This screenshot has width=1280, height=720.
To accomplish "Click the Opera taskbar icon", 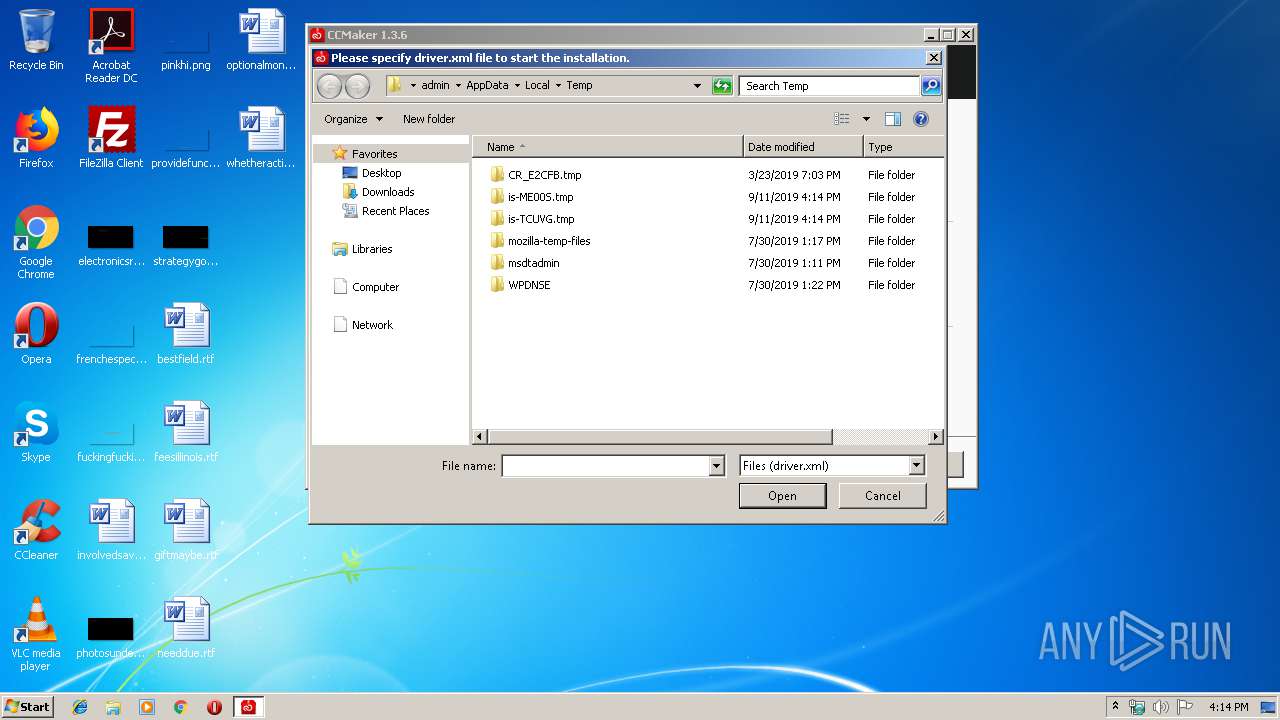I will (214, 707).
